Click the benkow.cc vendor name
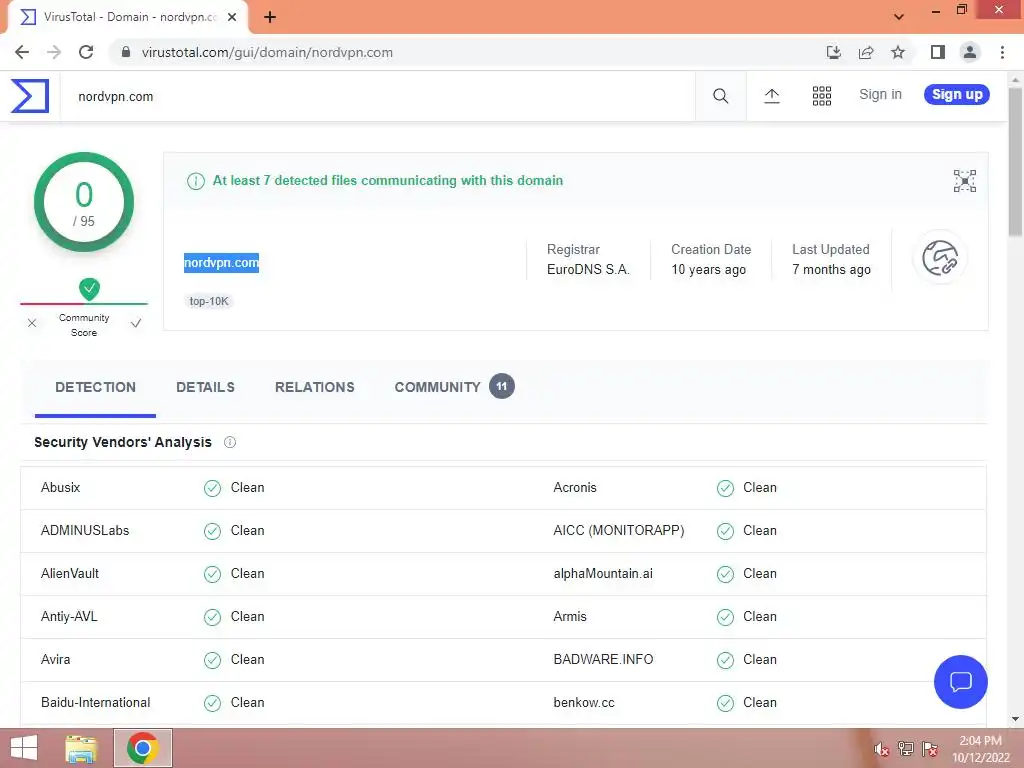This screenshot has width=1024, height=768. point(584,703)
